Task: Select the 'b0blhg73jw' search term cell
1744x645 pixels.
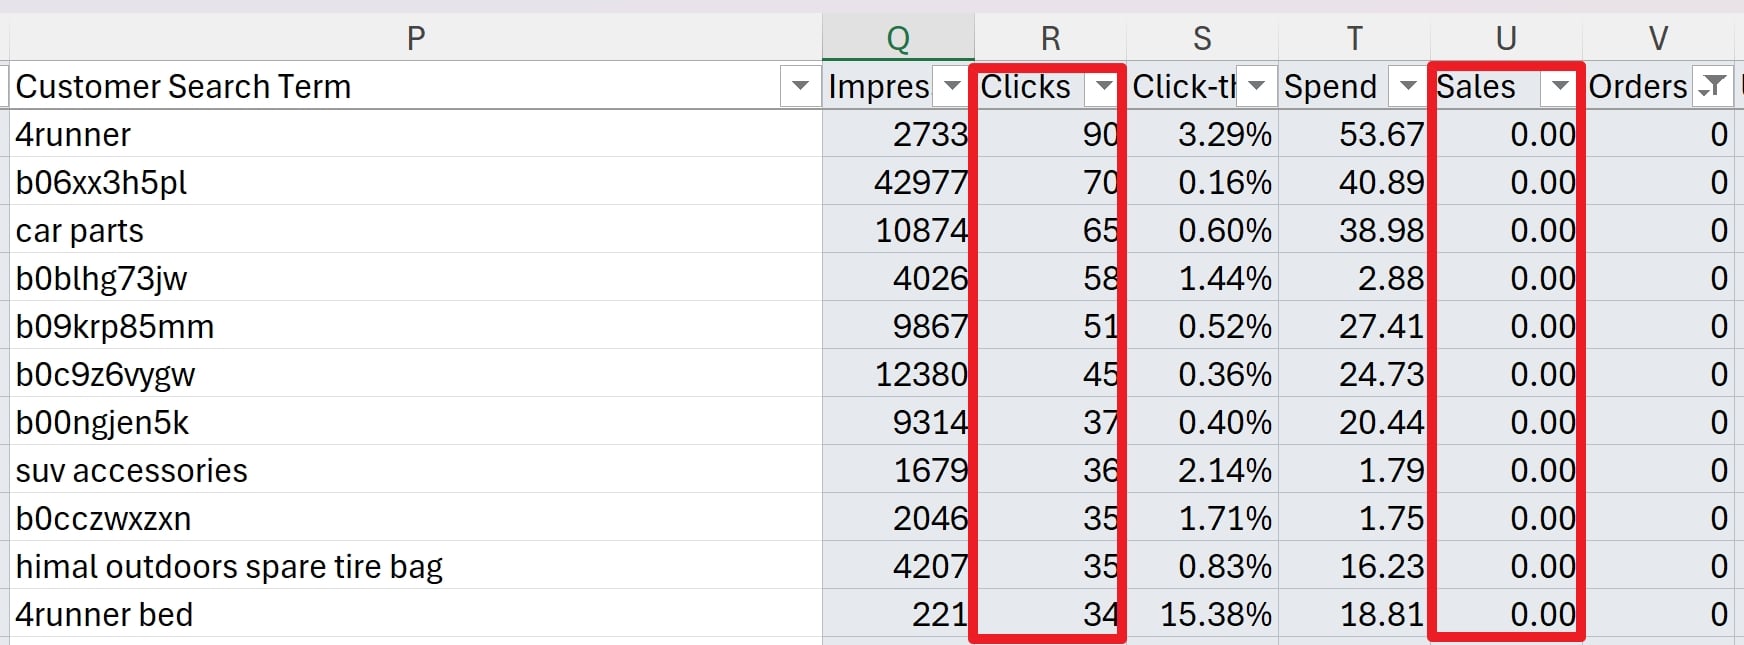Action: coord(416,278)
